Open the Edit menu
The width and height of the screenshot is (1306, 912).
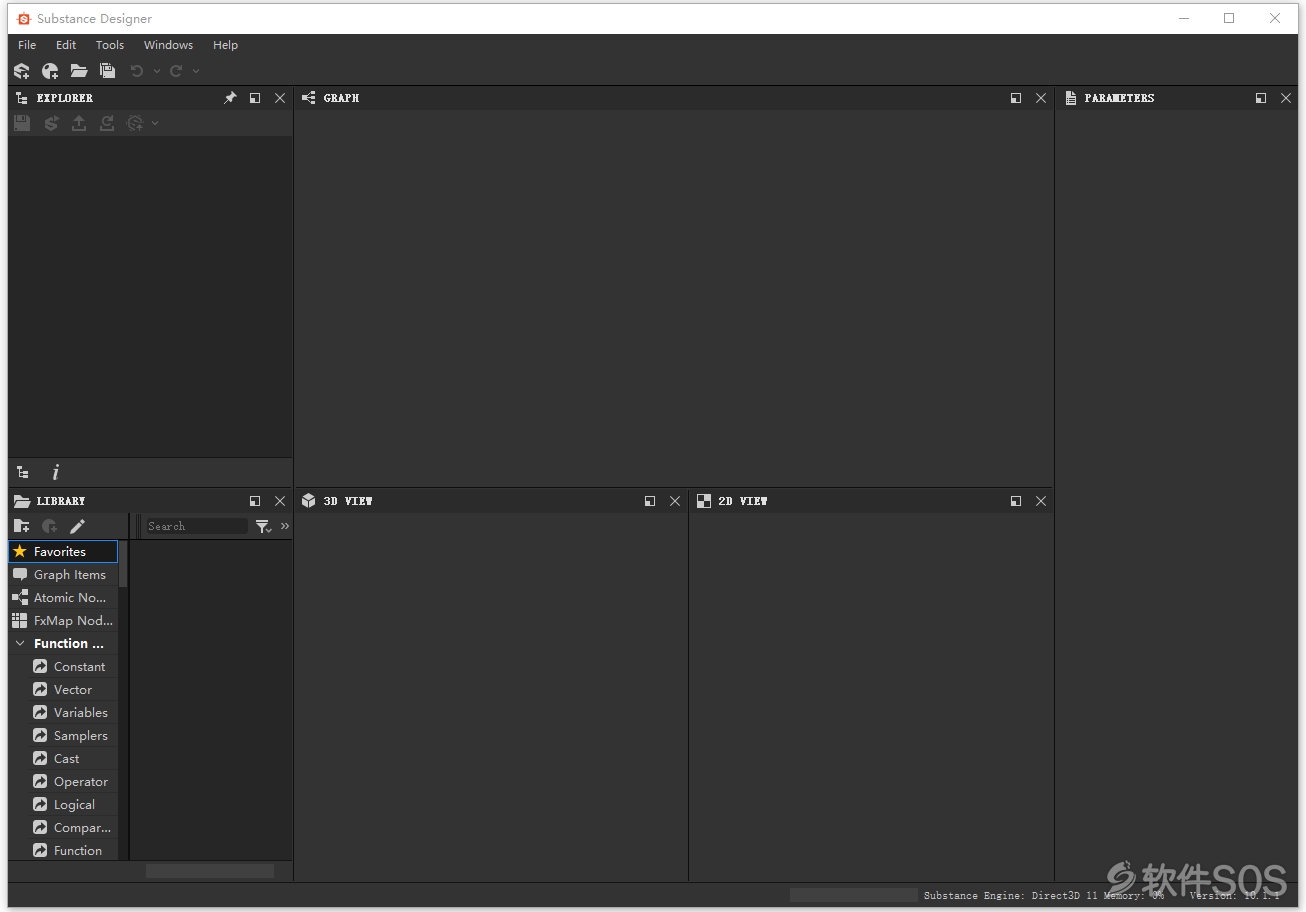66,45
